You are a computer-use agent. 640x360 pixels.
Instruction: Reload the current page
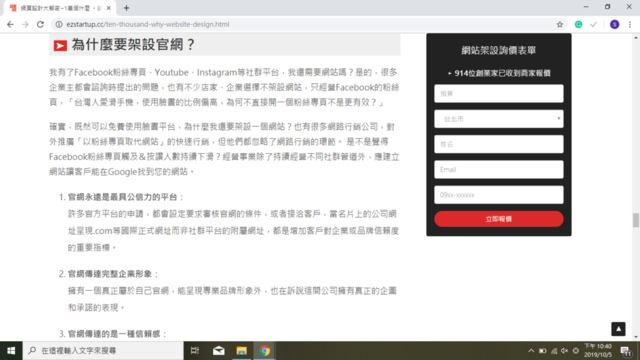[x=40, y=24]
